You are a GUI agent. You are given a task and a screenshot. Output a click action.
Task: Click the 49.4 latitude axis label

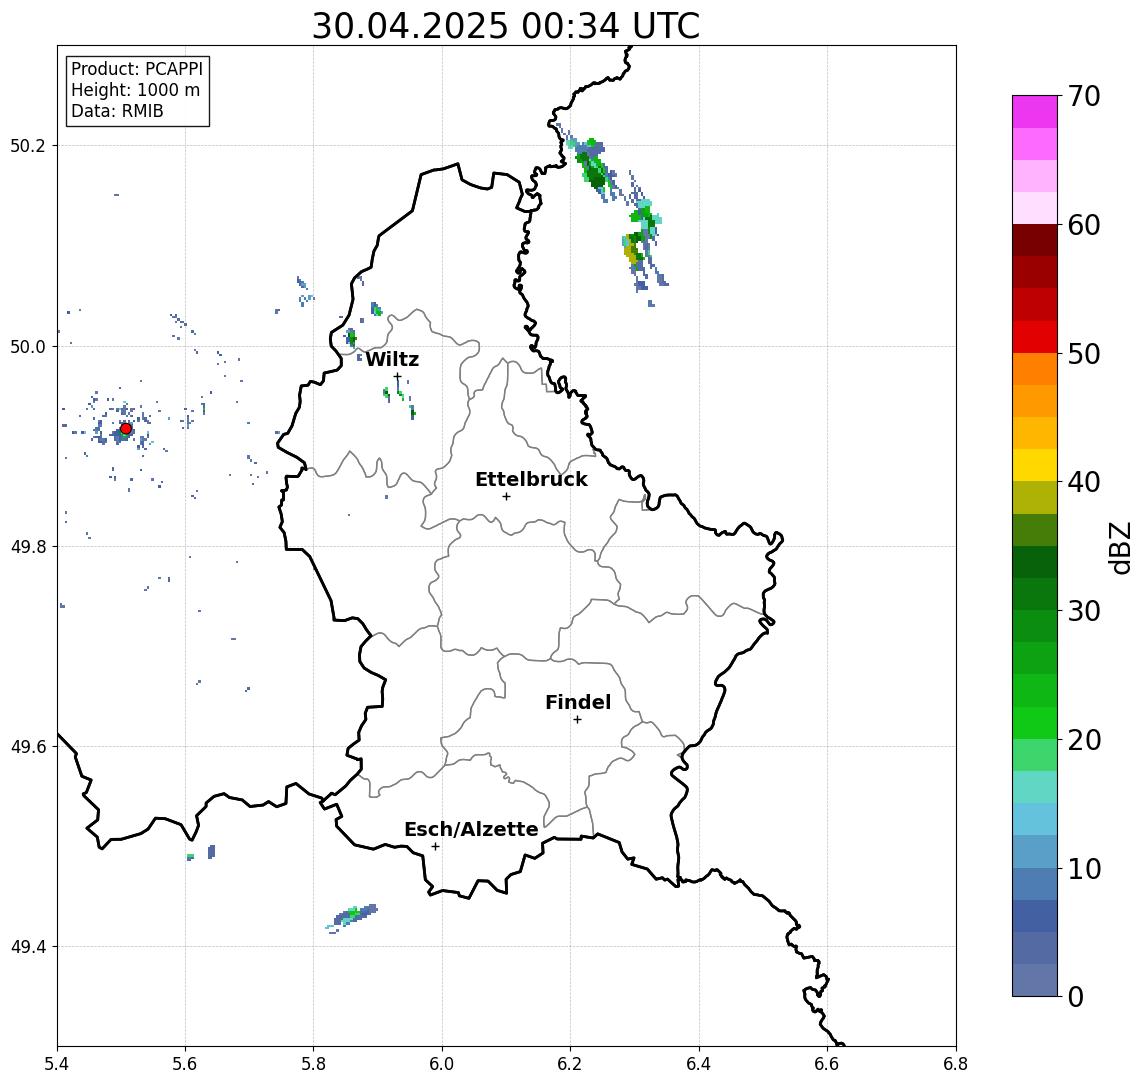pos(28,947)
